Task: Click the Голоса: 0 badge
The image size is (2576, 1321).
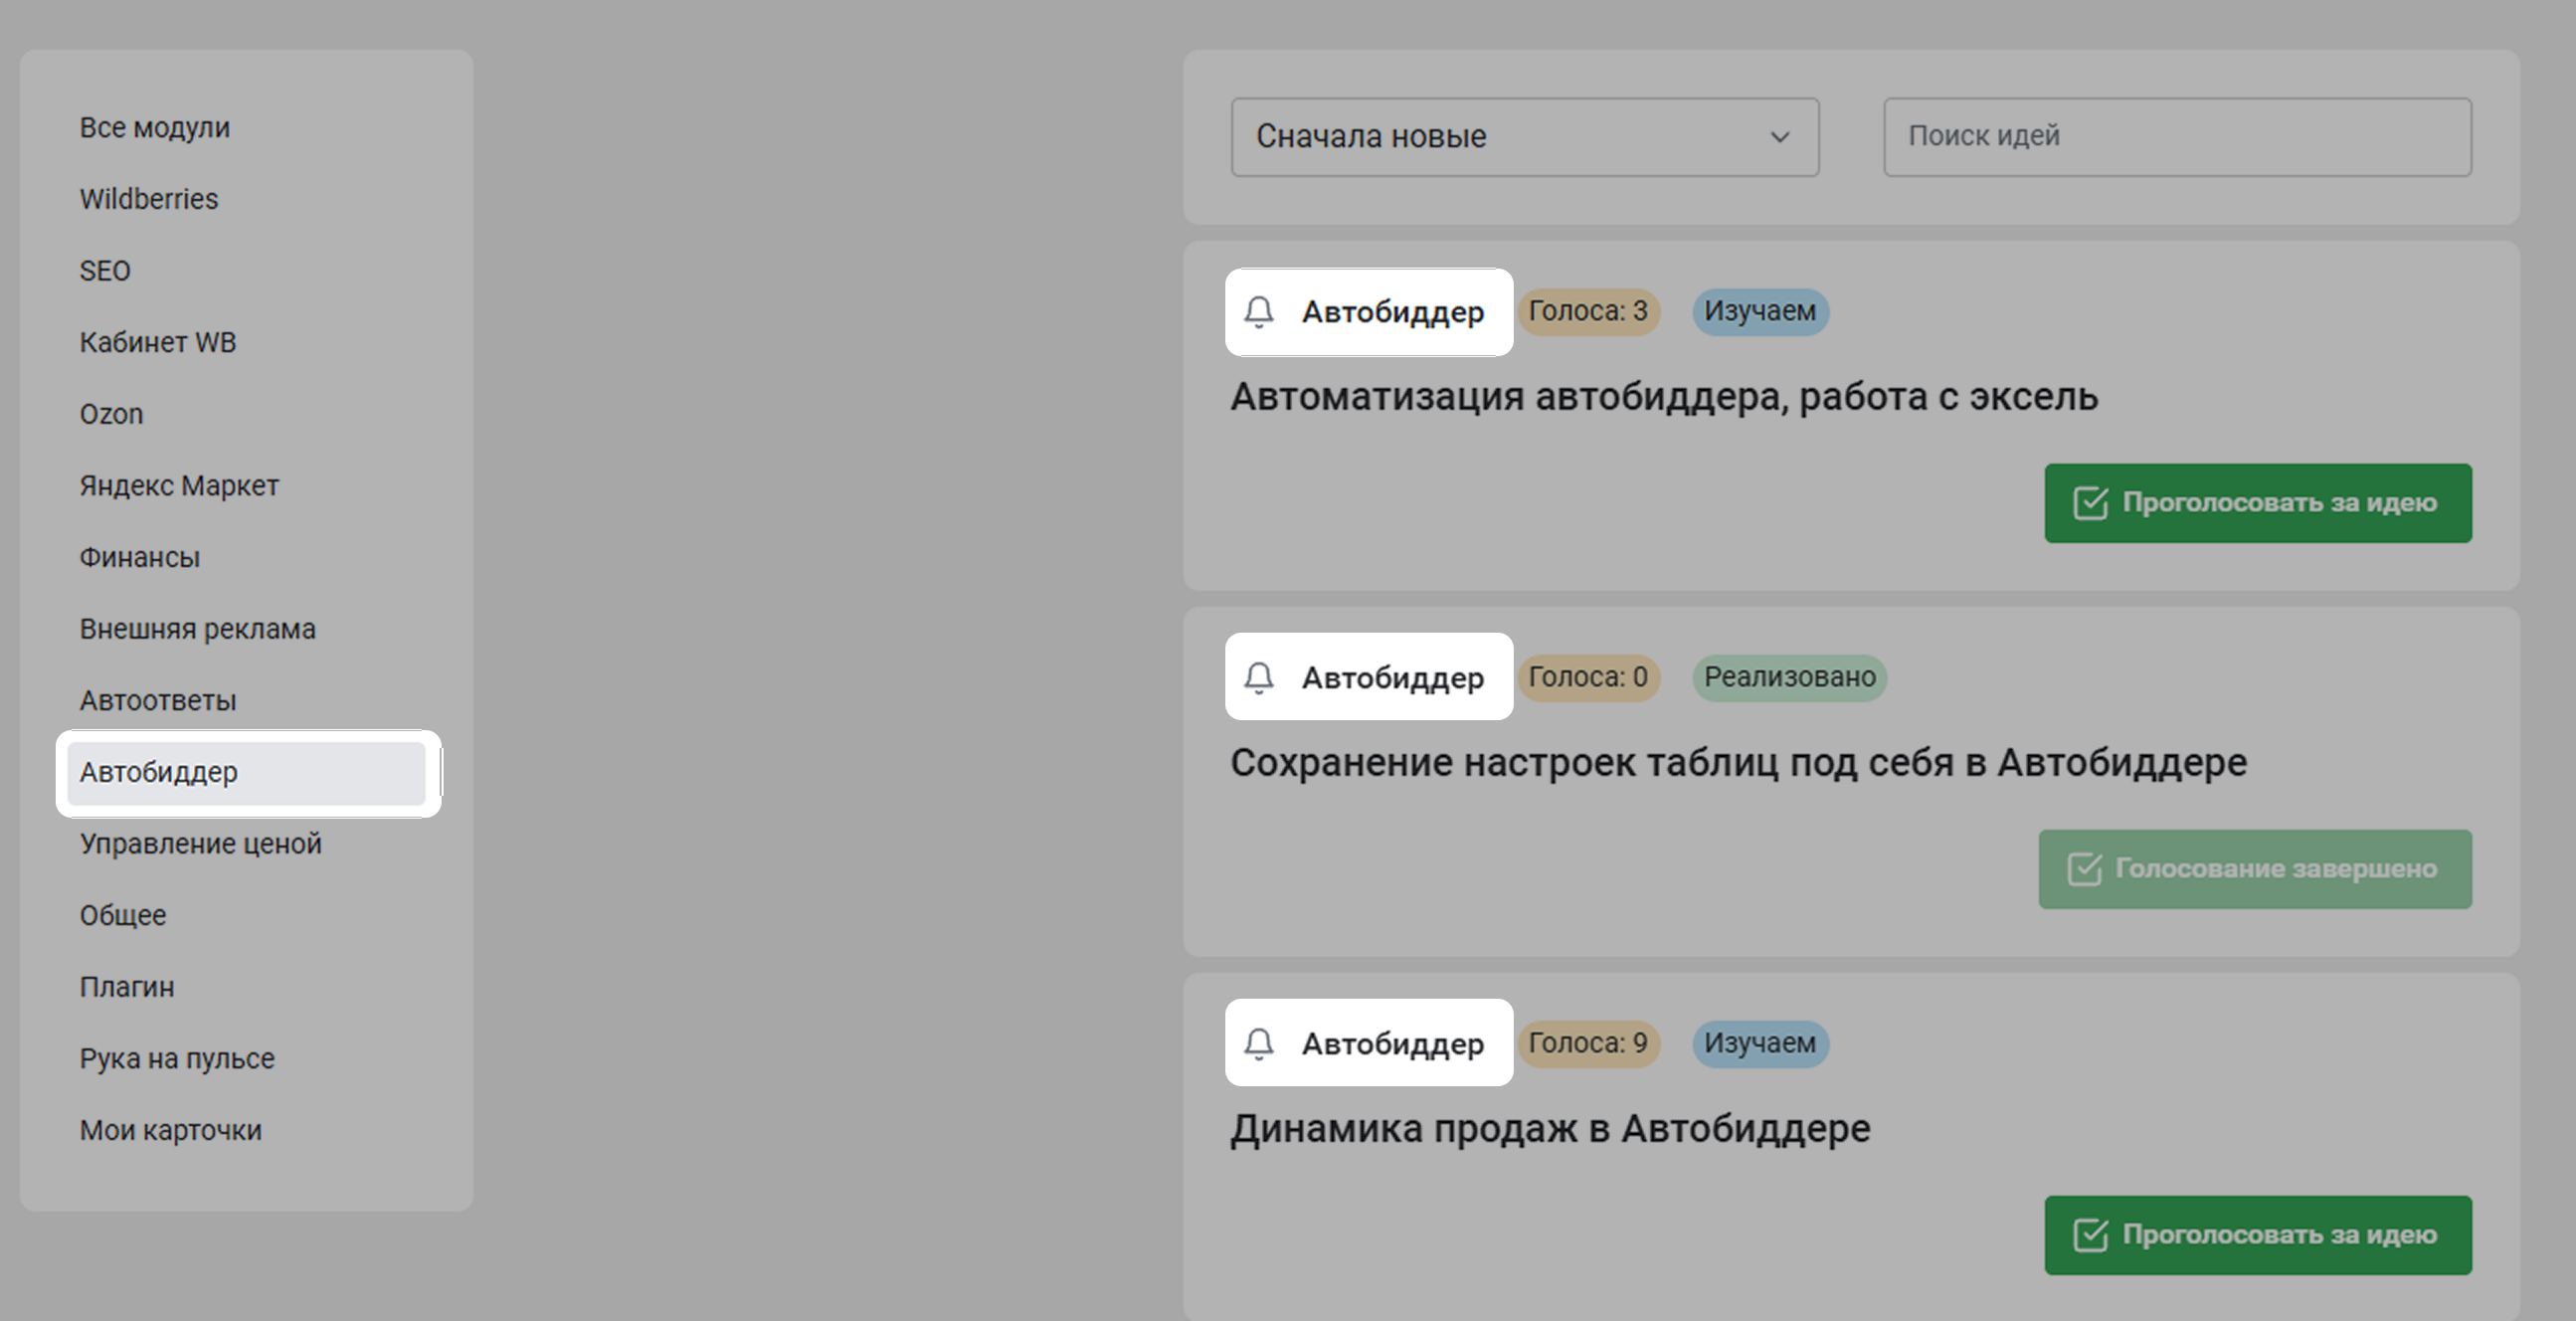Action: point(1588,678)
